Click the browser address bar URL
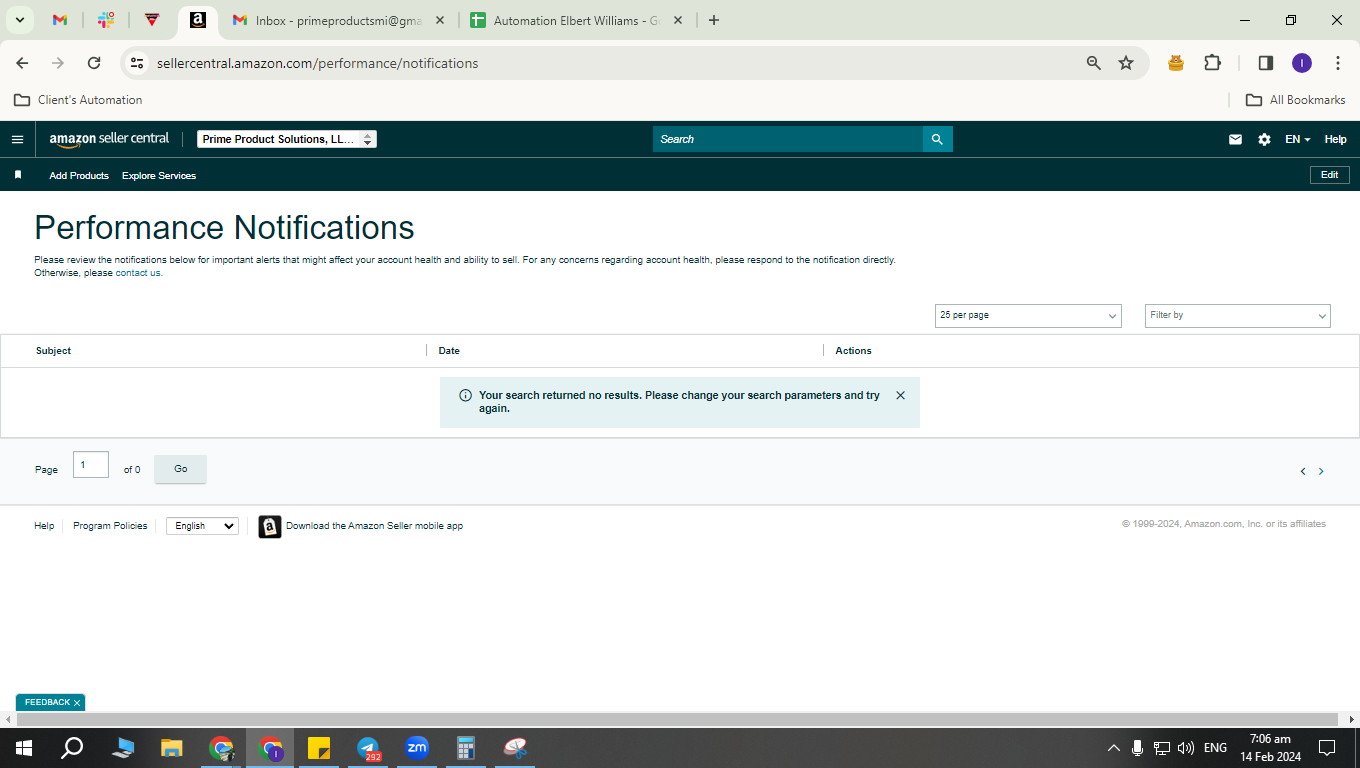The height and width of the screenshot is (768, 1360). (x=317, y=63)
